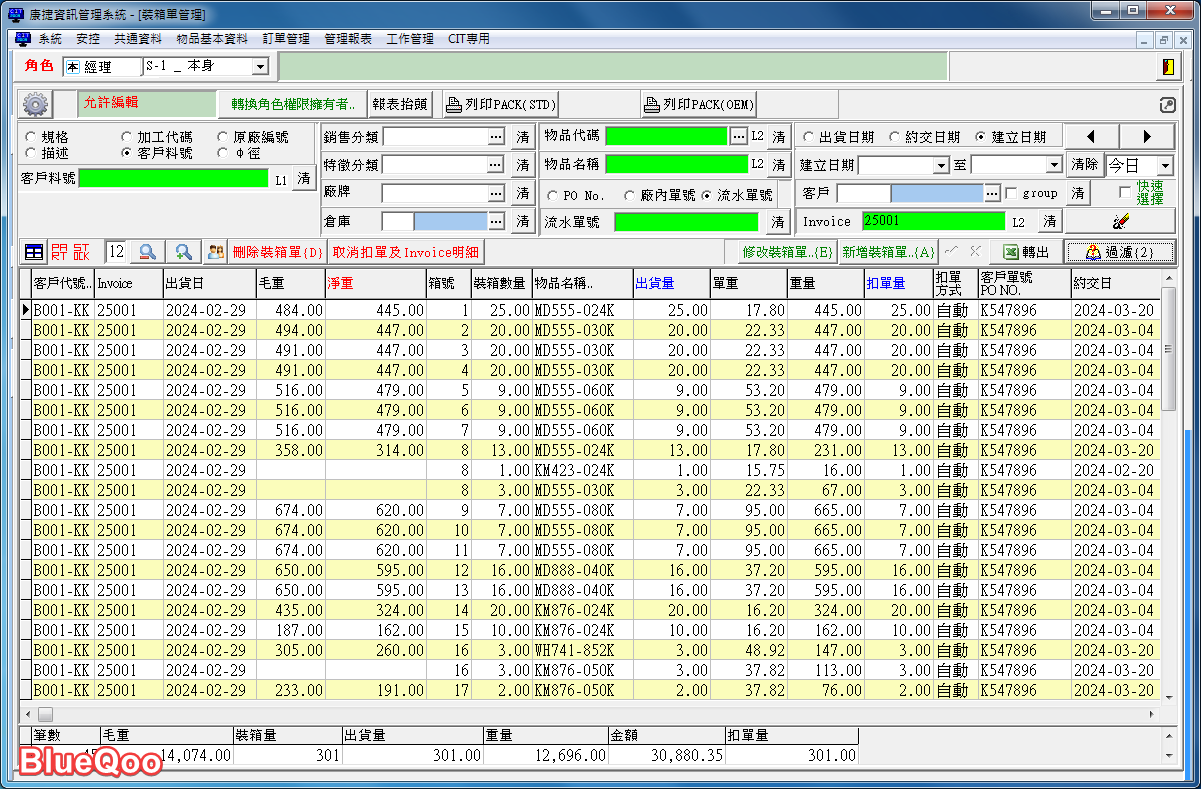Screen dimensions: 1201x789
Task: Click the grid table view icon
Action: point(34,252)
